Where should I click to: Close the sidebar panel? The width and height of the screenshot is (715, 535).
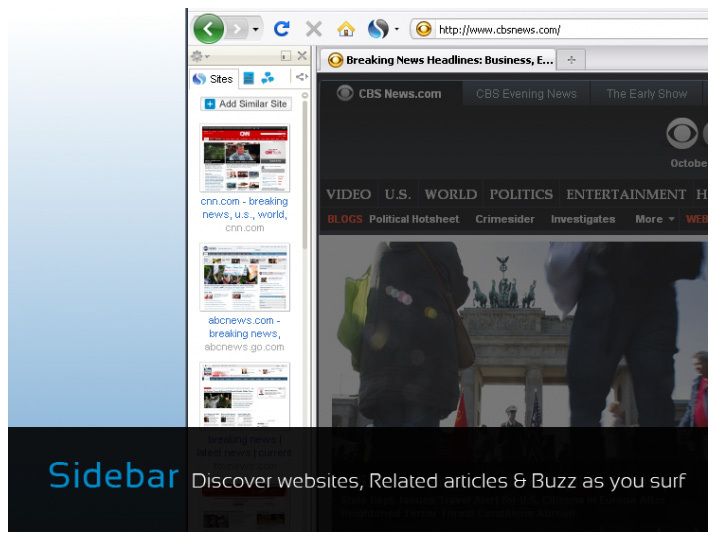point(301,56)
